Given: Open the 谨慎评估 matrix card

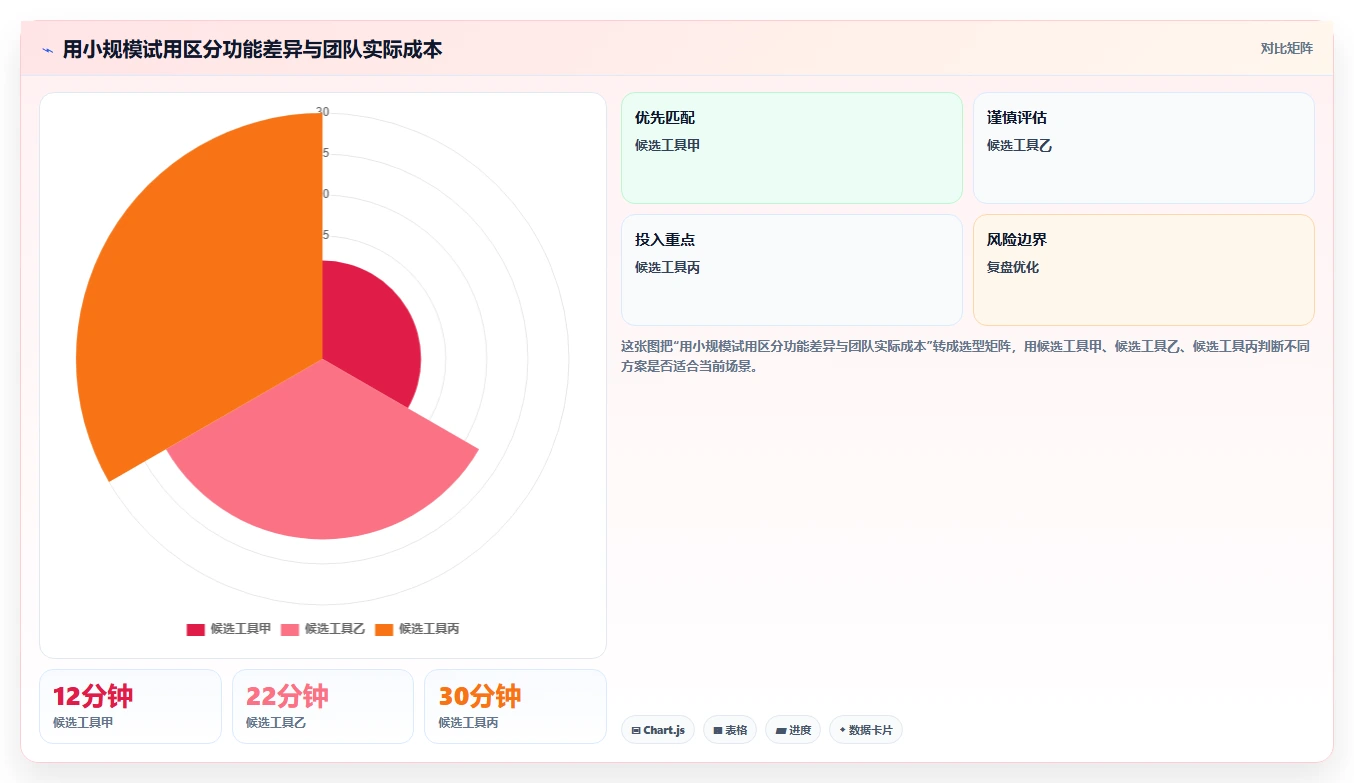Looking at the screenshot, I should 1144,148.
